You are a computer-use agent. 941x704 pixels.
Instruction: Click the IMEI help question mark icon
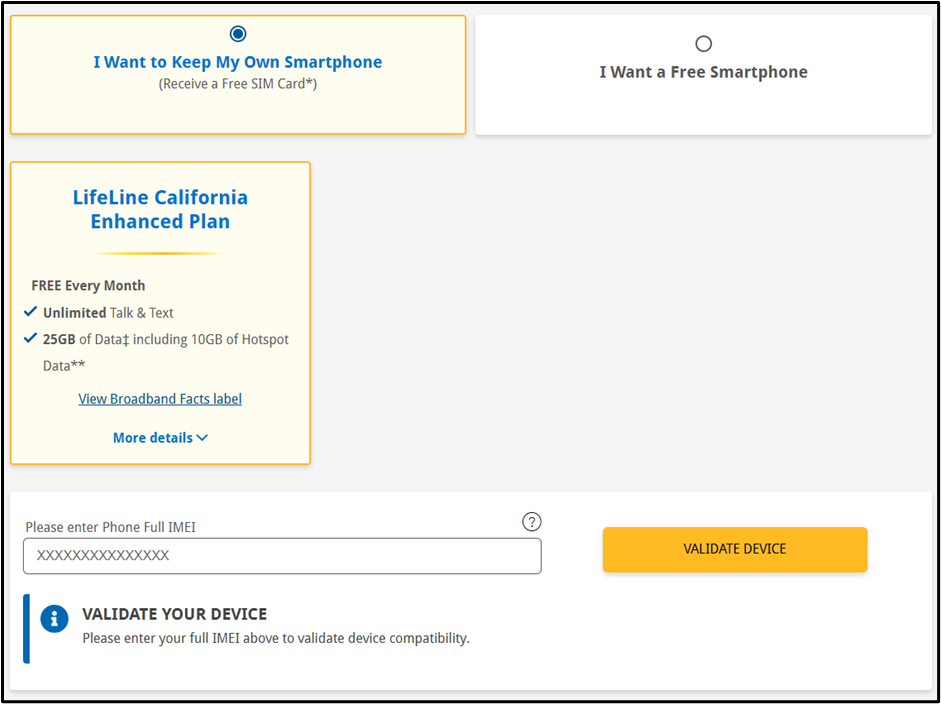[x=532, y=522]
